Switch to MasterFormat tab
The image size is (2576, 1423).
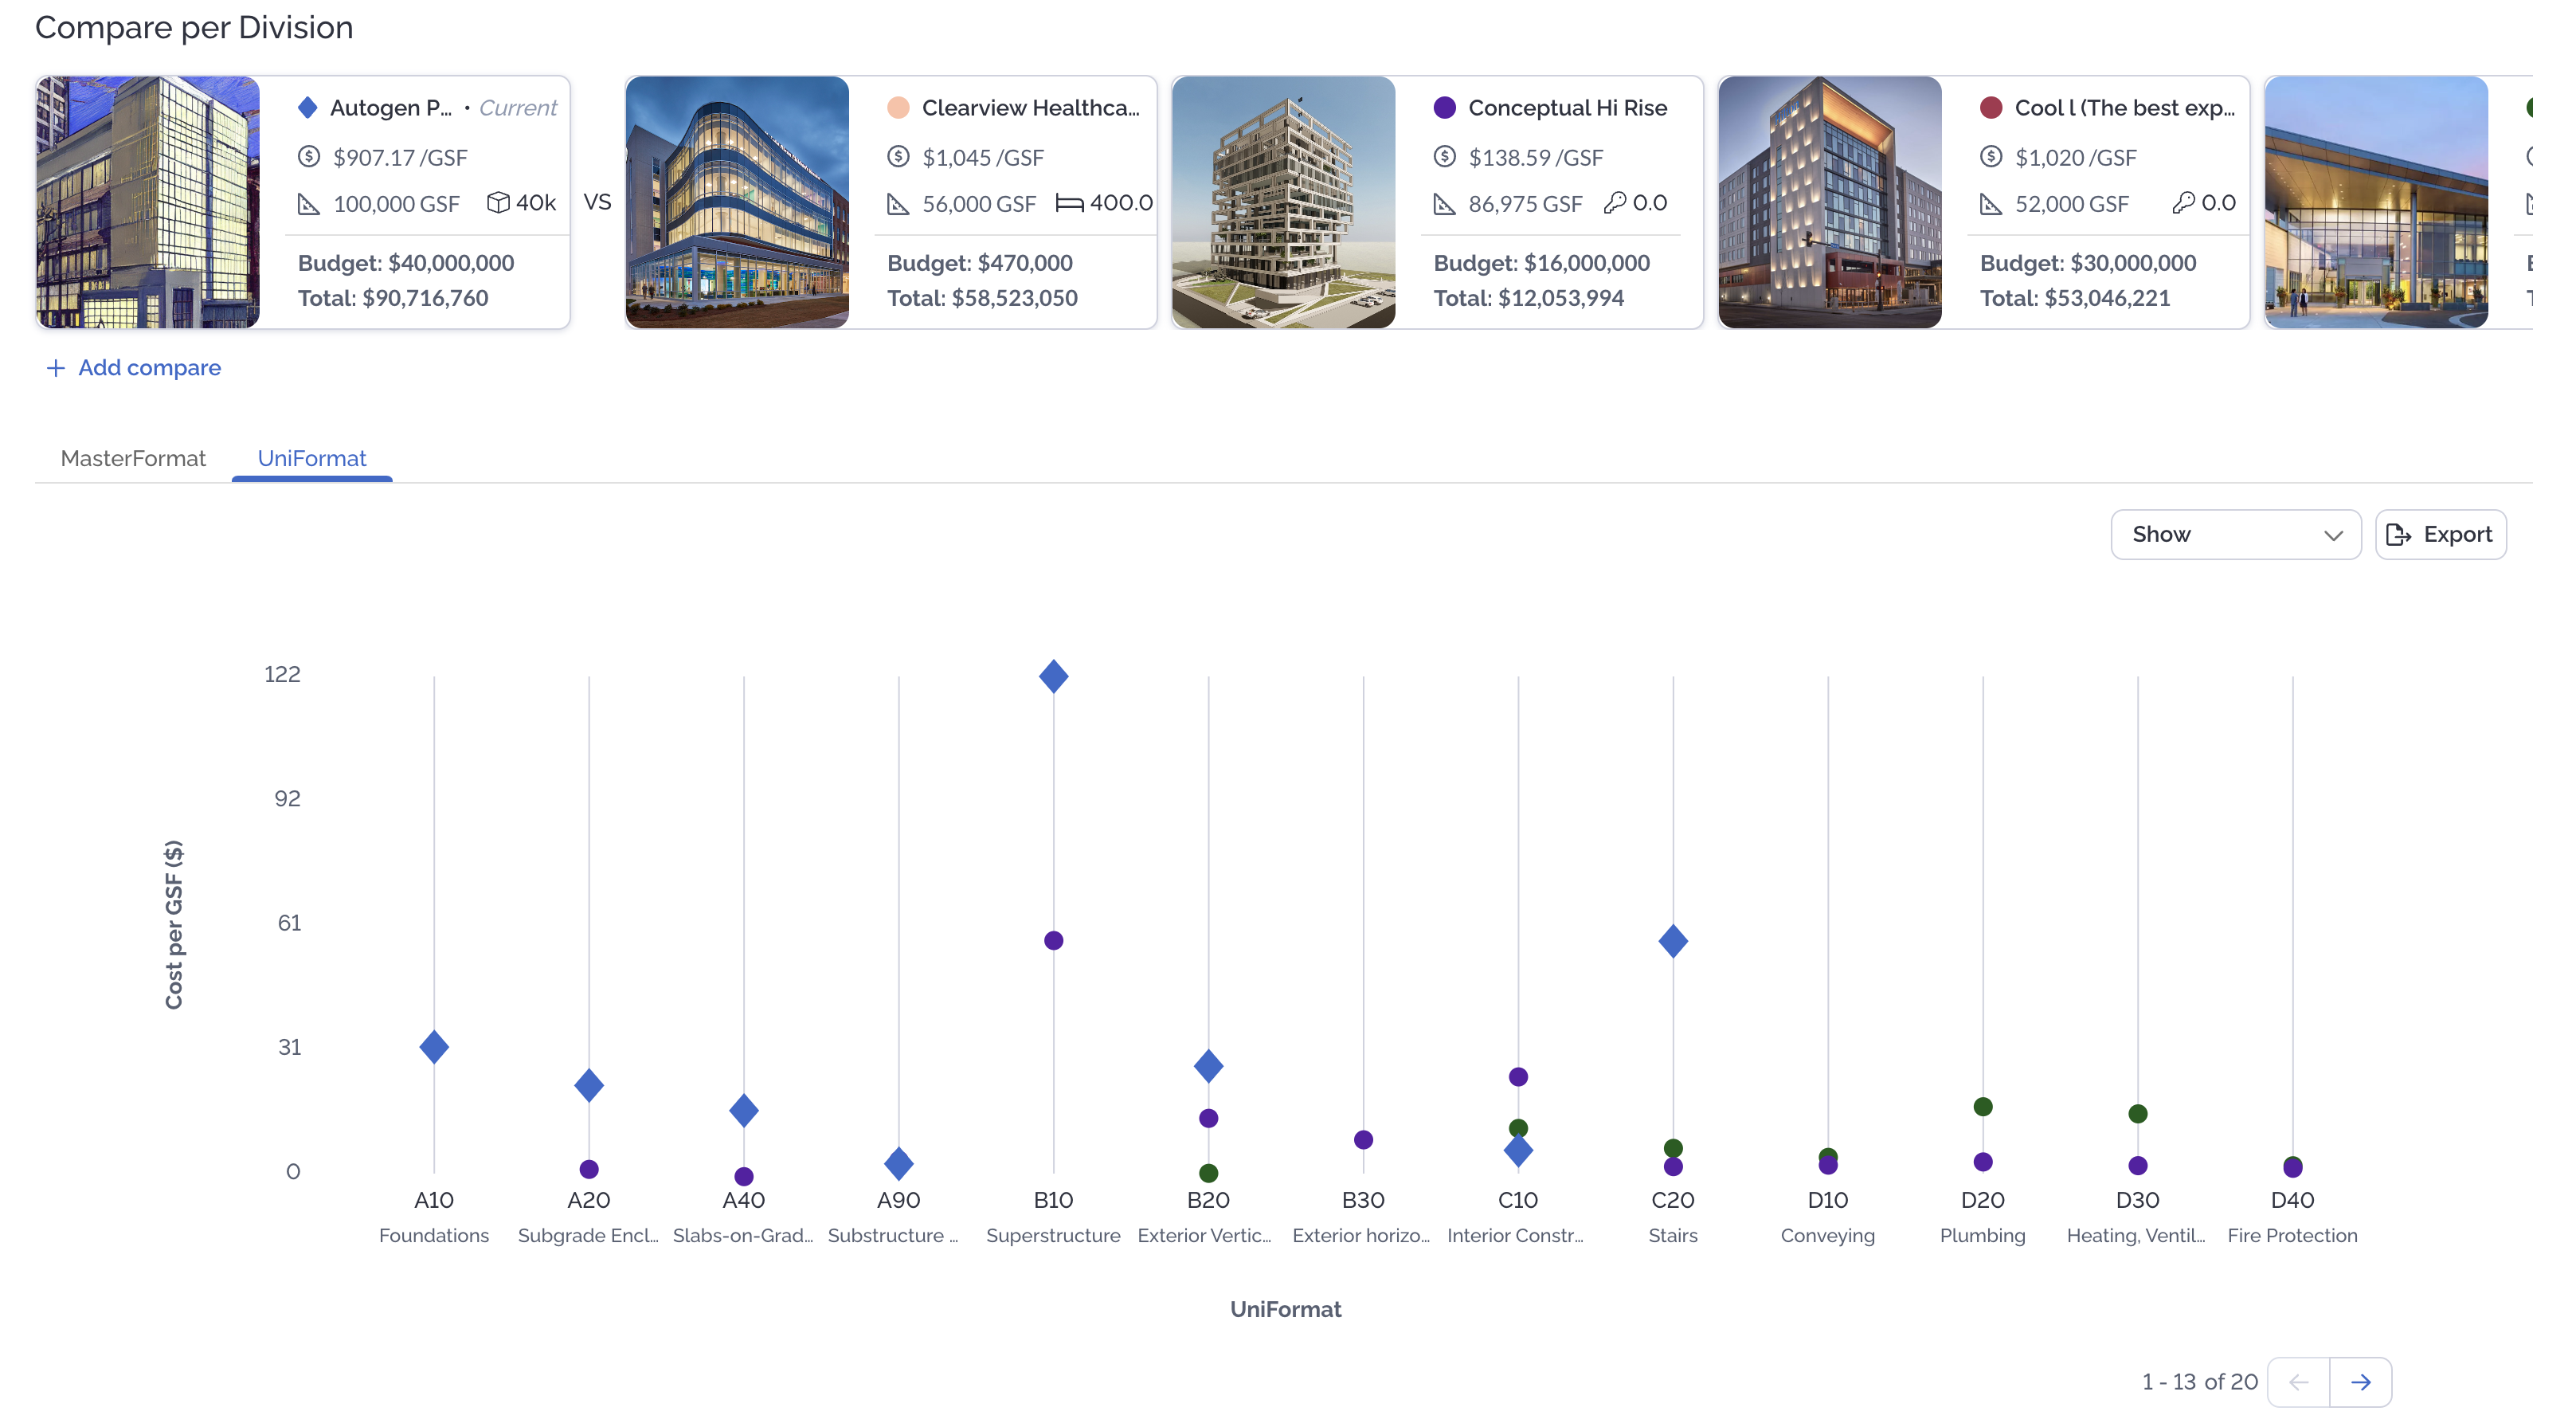[x=133, y=458]
